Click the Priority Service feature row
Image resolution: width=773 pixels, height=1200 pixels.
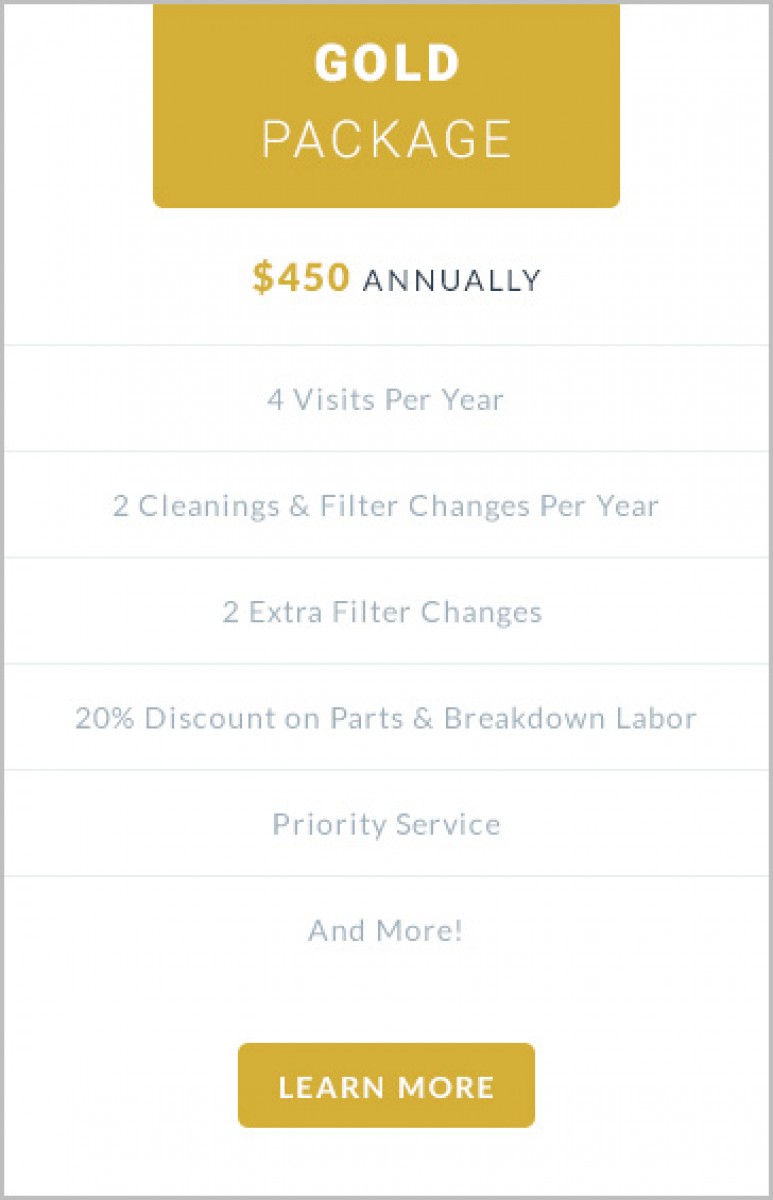pyautogui.click(x=386, y=824)
